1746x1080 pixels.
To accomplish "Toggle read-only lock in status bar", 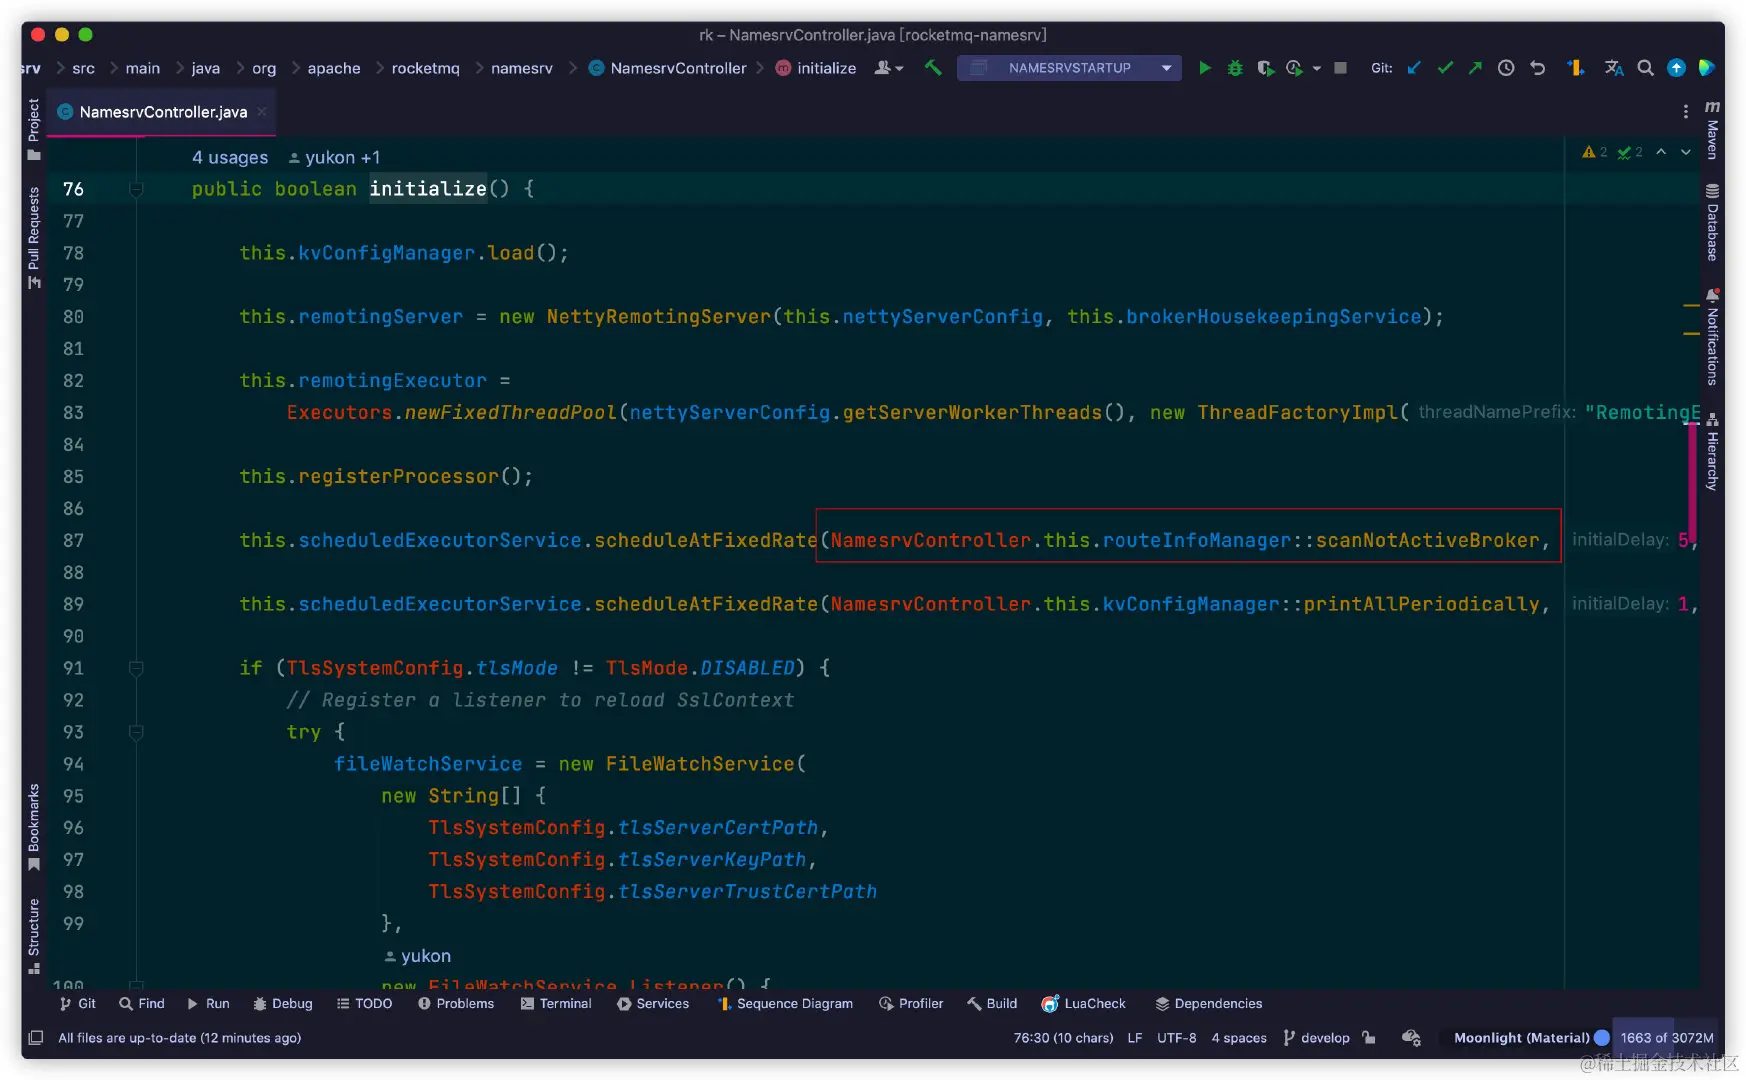I will pos(1369,1037).
